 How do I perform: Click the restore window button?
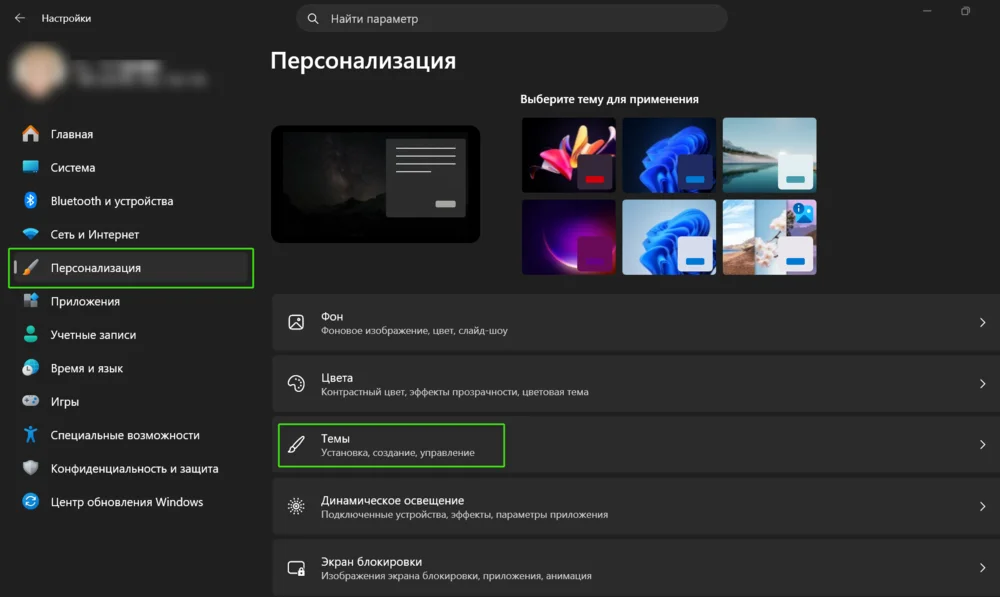click(x=965, y=11)
